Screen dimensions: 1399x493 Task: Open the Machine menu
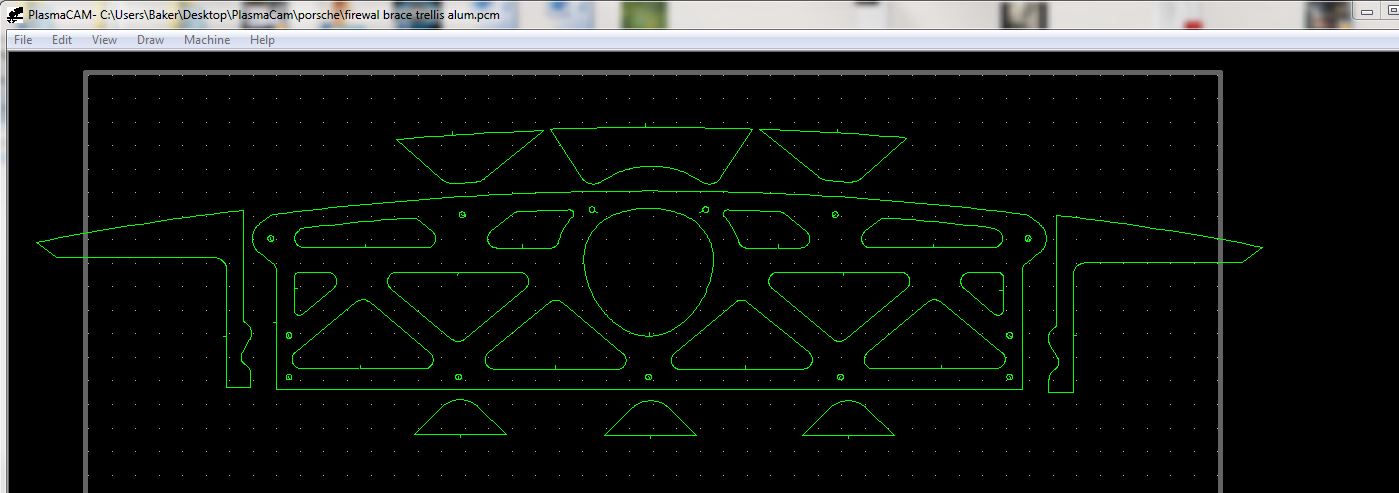pyautogui.click(x=207, y=40)
